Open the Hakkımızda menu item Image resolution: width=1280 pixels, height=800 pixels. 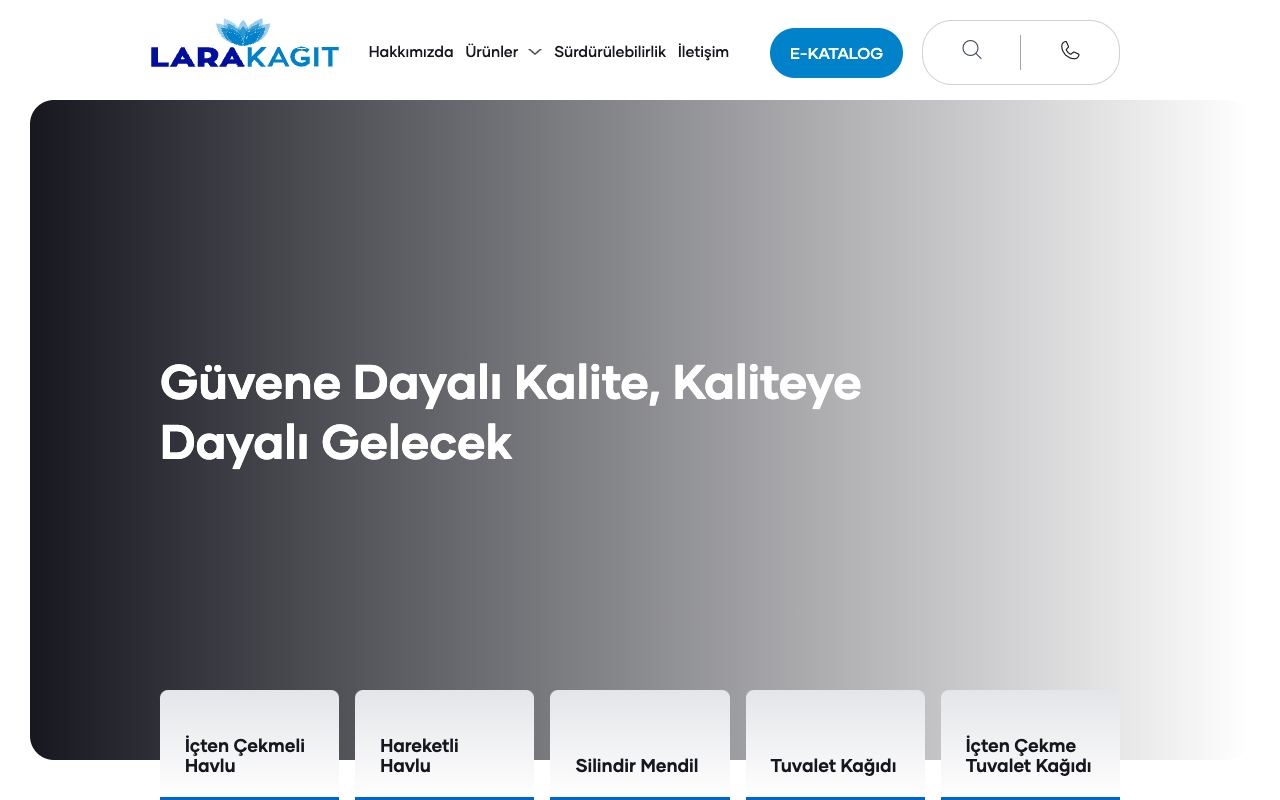click(x=411, y=52)
